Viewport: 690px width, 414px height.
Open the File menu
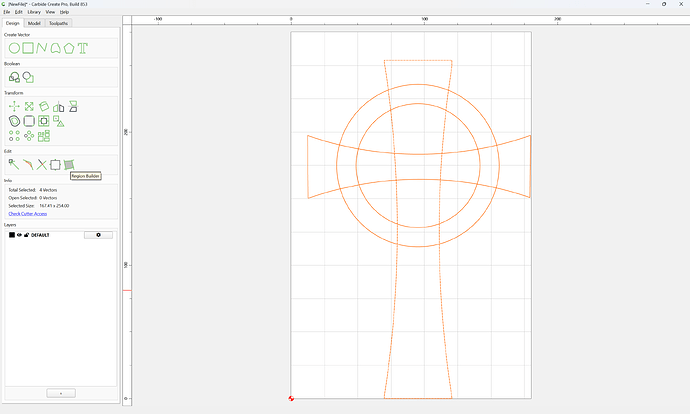pyautogui.click(x=7, y=12)
